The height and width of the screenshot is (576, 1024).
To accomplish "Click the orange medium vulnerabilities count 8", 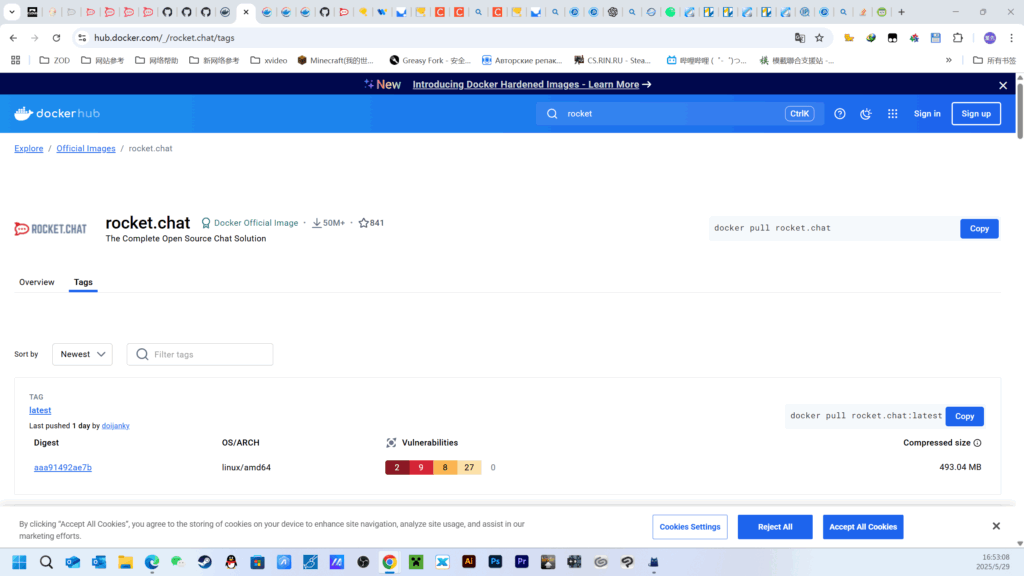I will 445,468.
